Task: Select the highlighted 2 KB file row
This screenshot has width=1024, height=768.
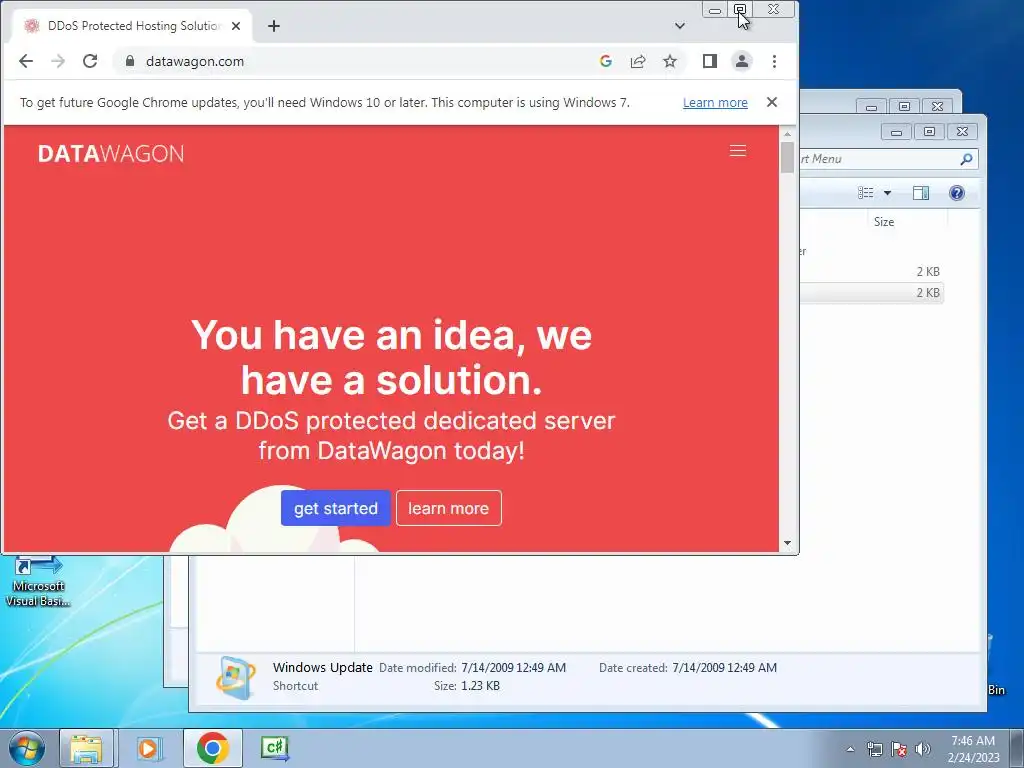Action: 871,293
